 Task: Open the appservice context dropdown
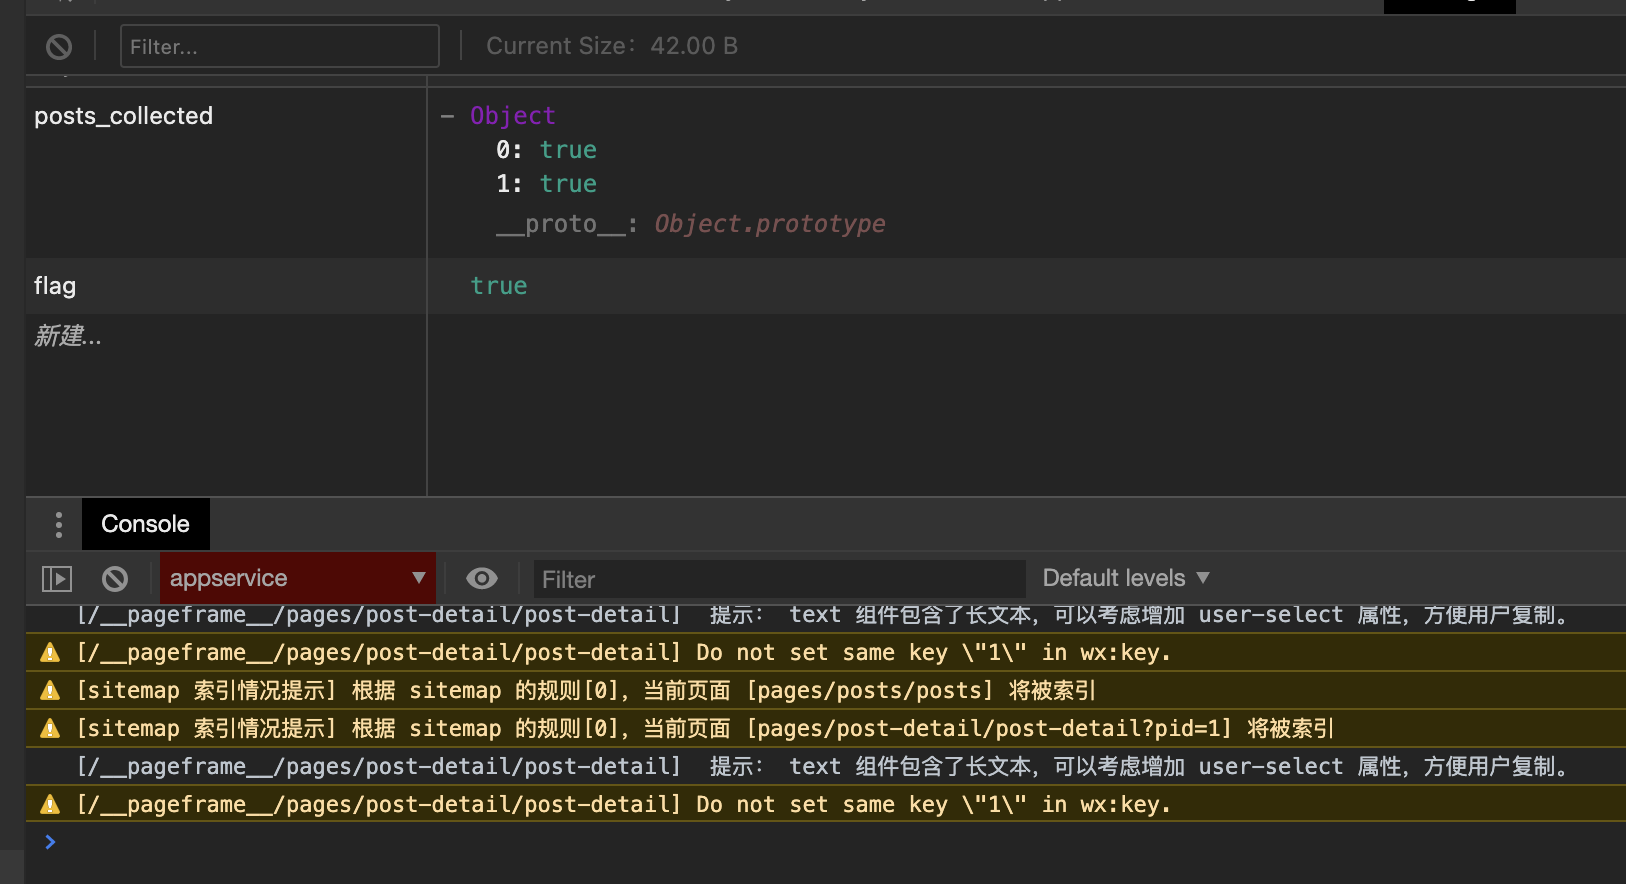(298, 578)
